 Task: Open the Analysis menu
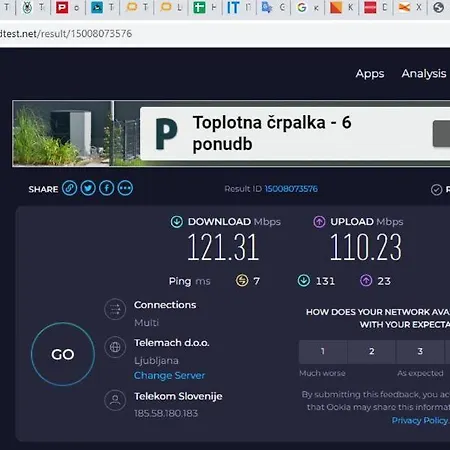point(424,74)
